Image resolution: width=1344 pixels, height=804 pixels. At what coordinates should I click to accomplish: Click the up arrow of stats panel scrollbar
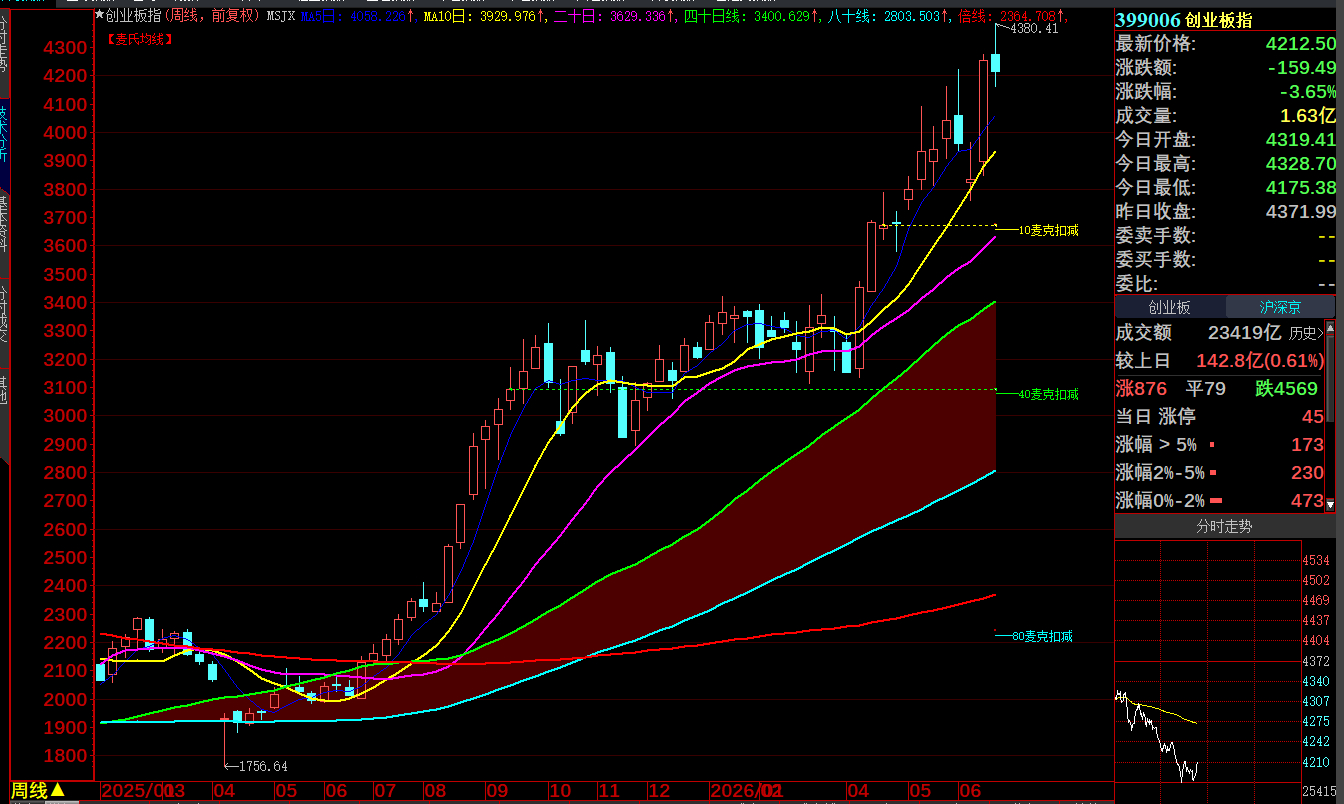1330,327
